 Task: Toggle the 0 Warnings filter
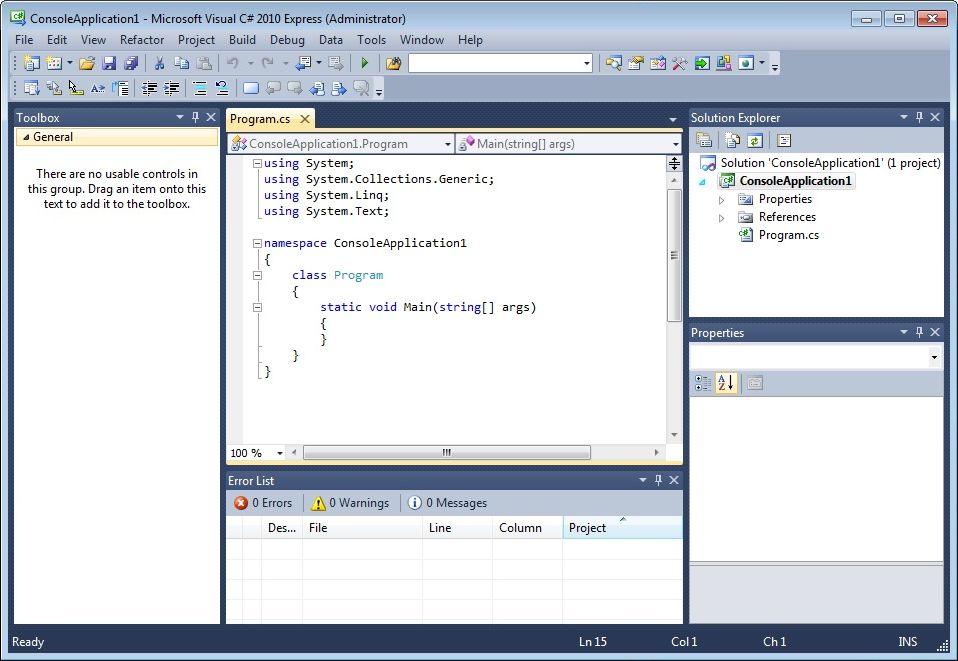click(x=350, y=503)
